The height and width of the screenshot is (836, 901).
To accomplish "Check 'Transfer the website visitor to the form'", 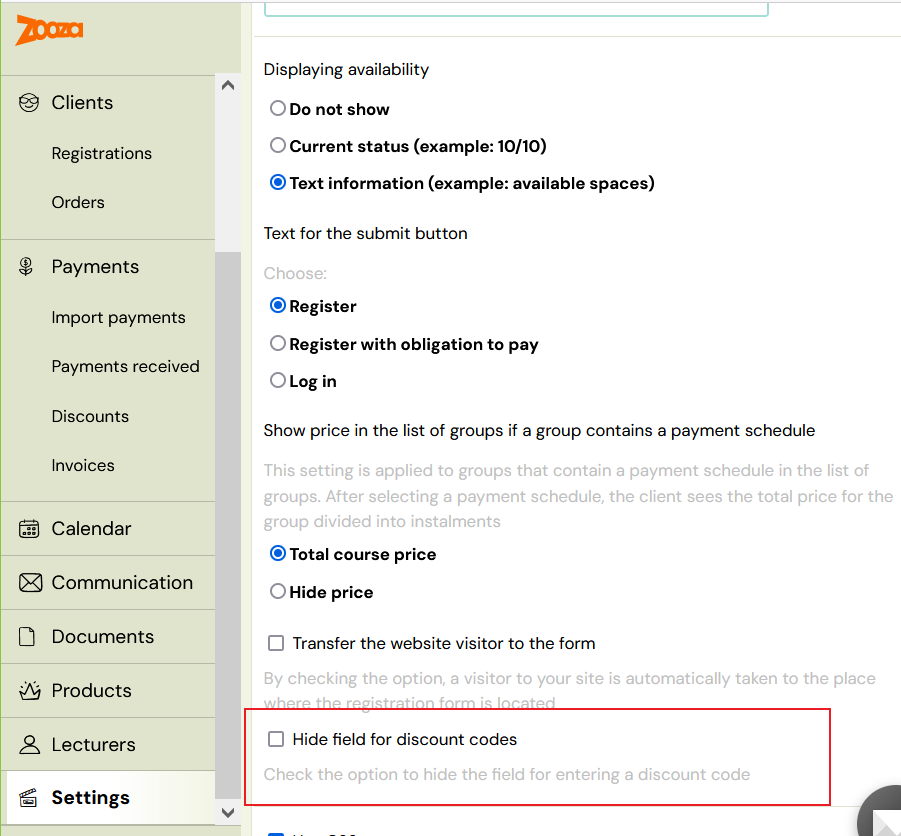I will (276, 643).
